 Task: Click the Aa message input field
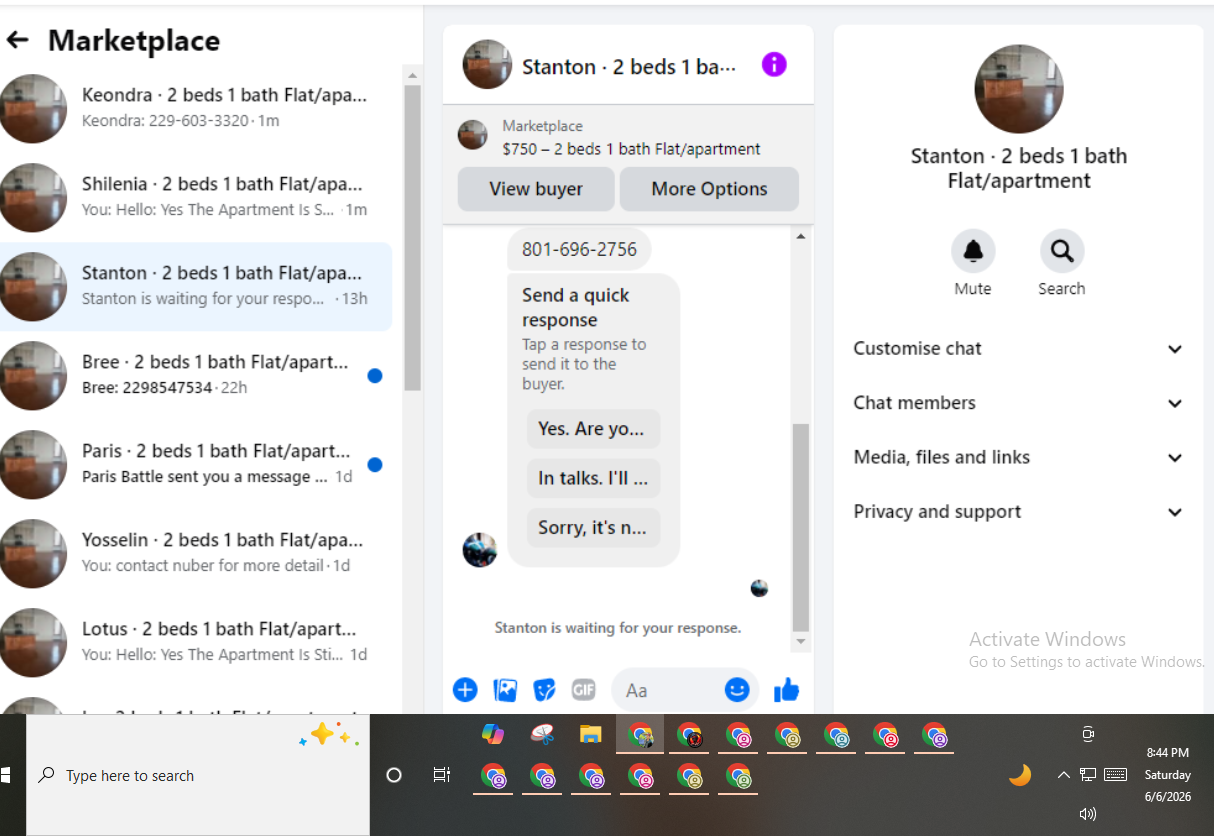pos(670,690)
